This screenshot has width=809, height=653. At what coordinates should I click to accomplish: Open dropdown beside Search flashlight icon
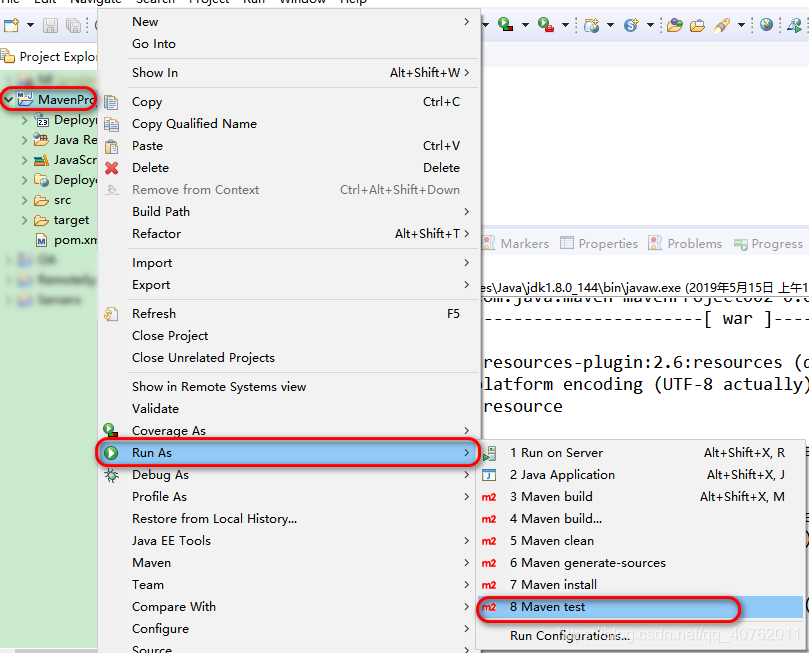[741, 25]
